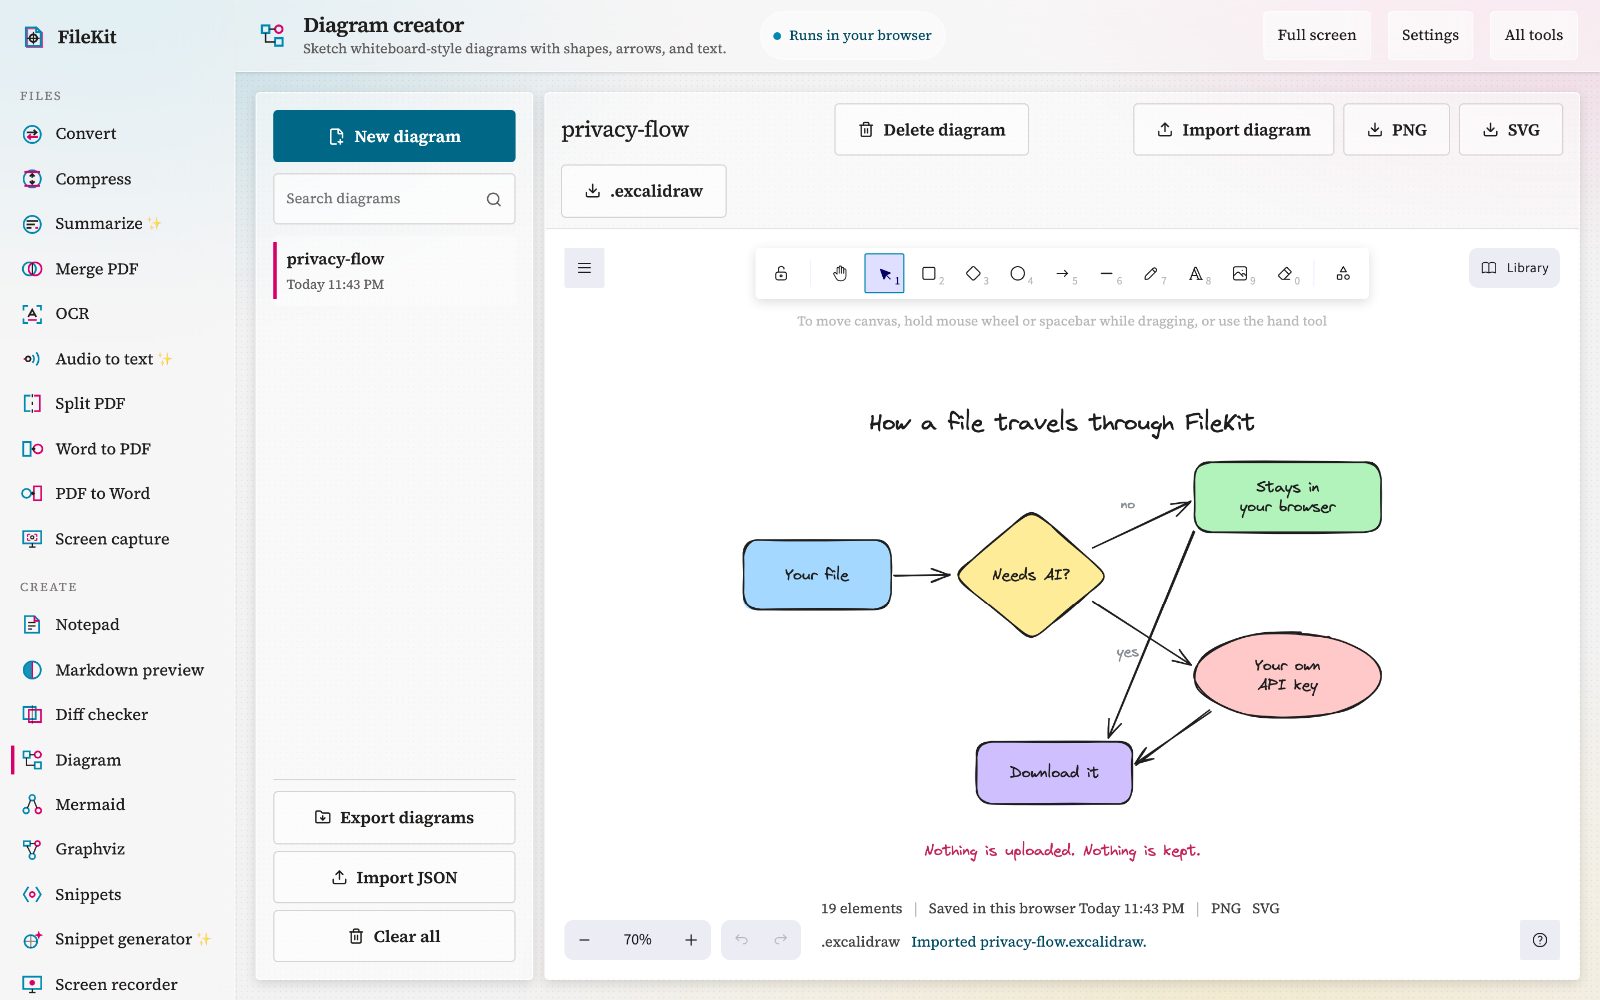This screenshot has height=1000, width=1600.
Task: Select the diamond shape tool
Action: (973, 273)
